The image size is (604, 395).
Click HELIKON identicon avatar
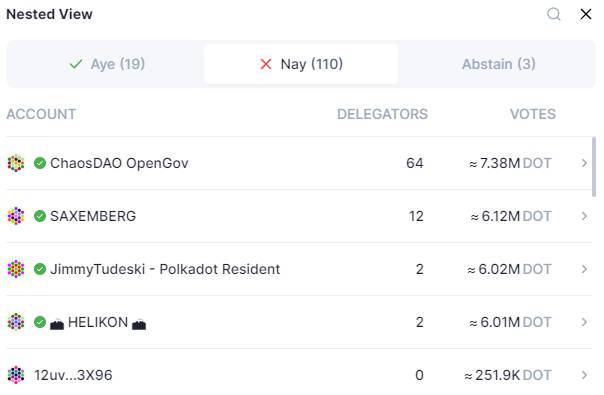16,322
